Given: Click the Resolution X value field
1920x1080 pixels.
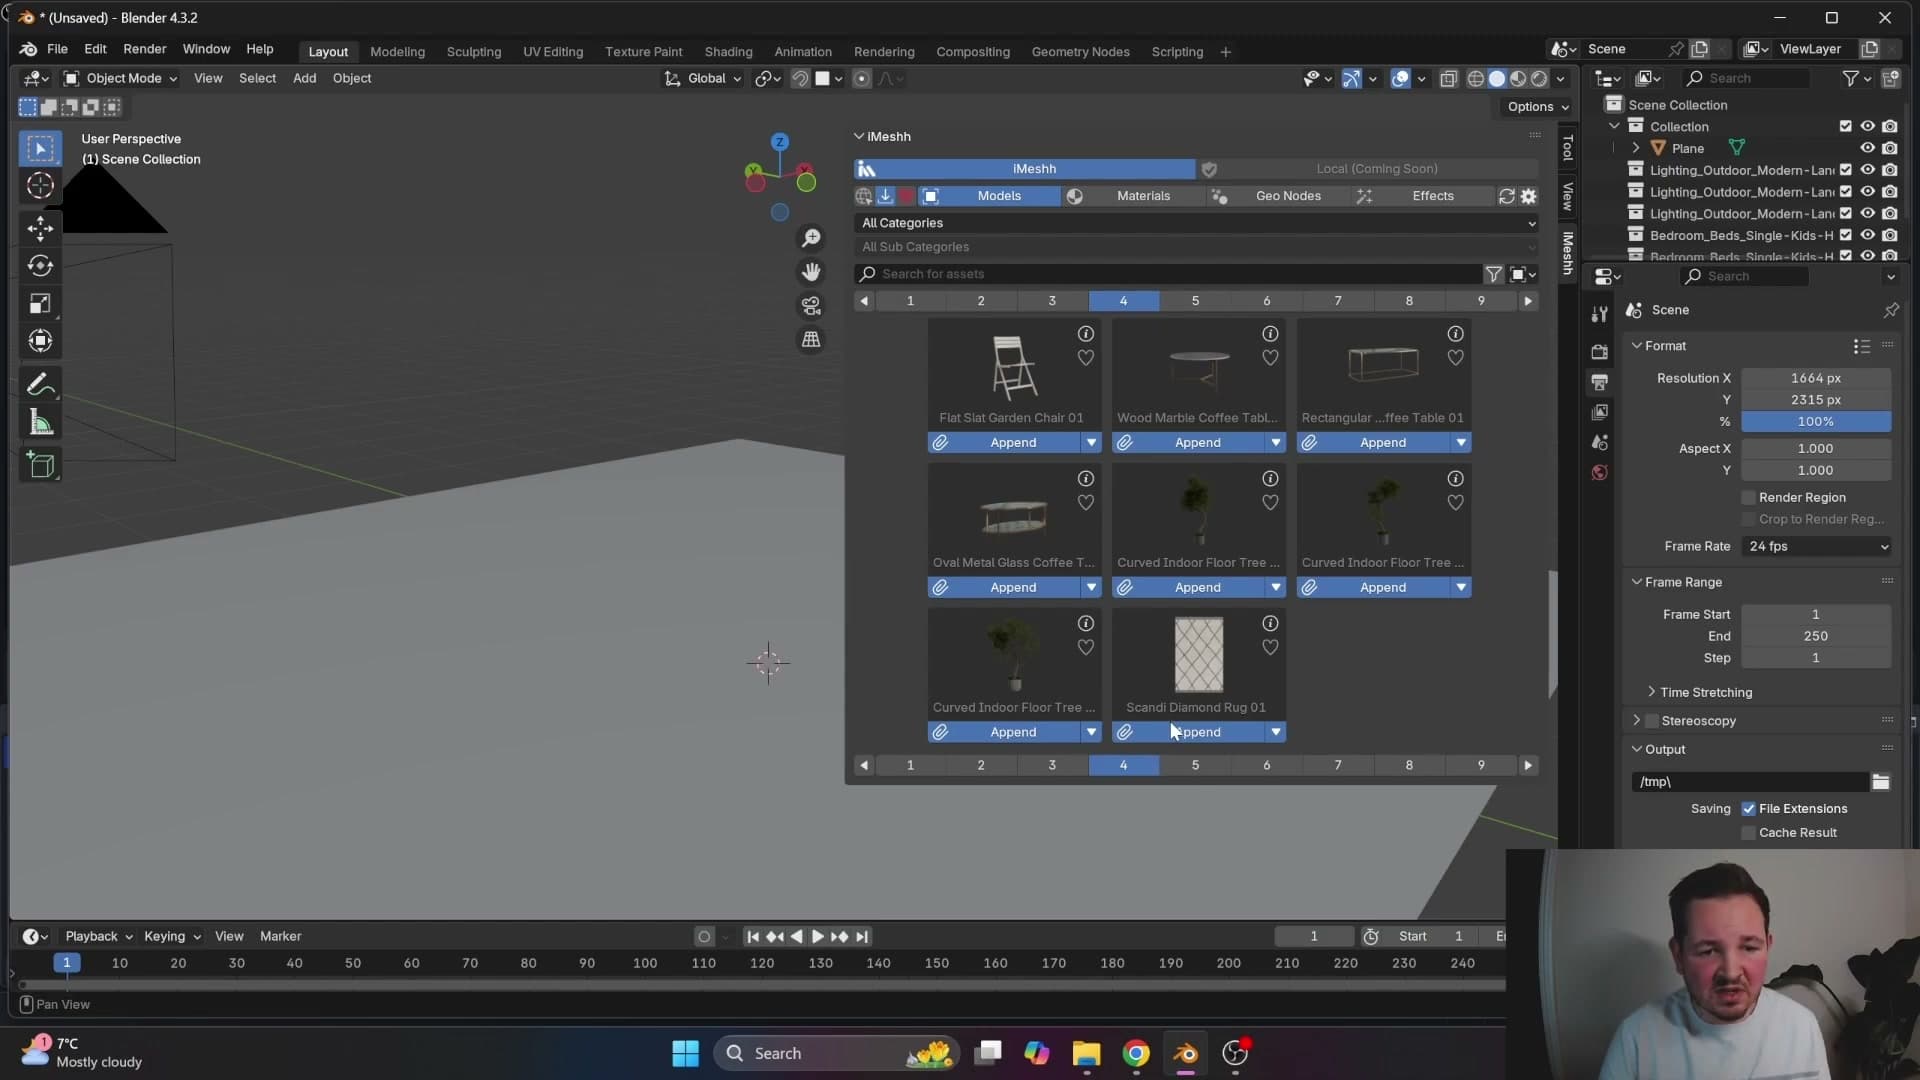Looking at the screenshot, I should click(x=1816, y=378).
